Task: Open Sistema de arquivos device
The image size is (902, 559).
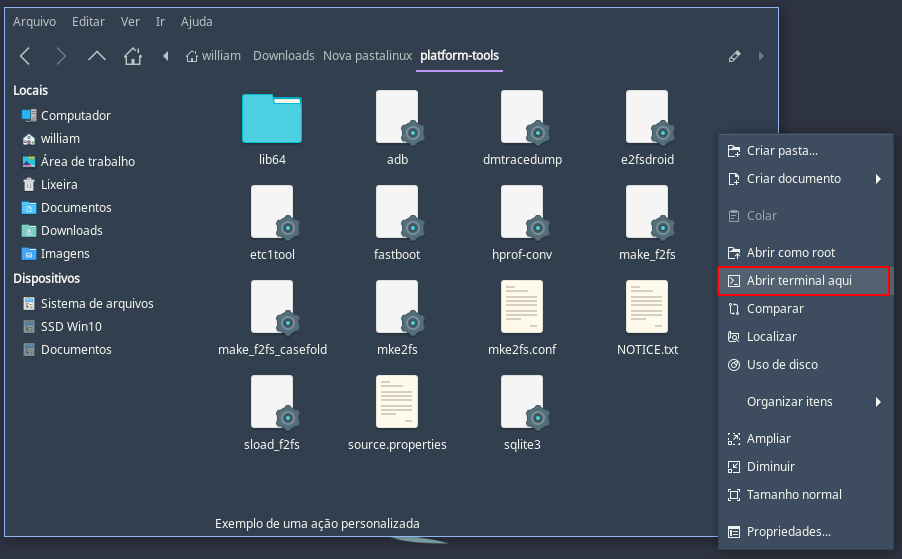Action: pos(88,304)
